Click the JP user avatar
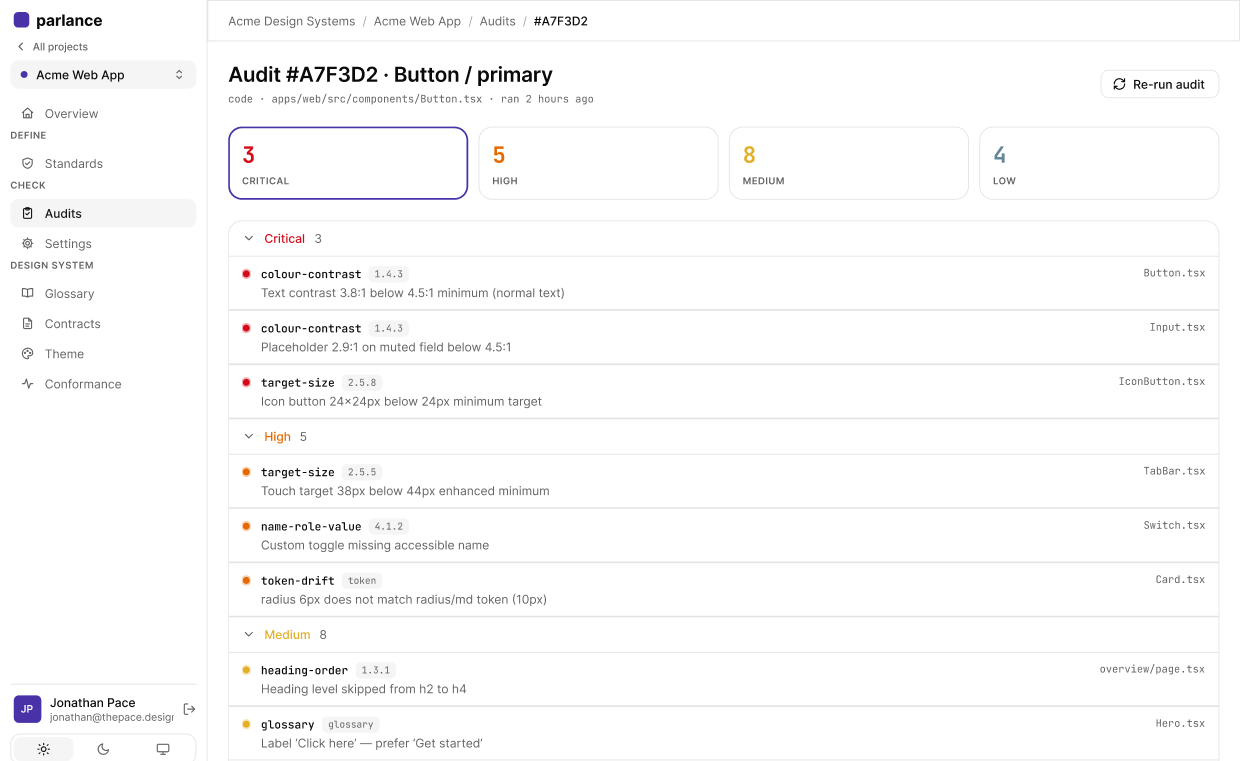1240x761 pixels. click(27, 709)
